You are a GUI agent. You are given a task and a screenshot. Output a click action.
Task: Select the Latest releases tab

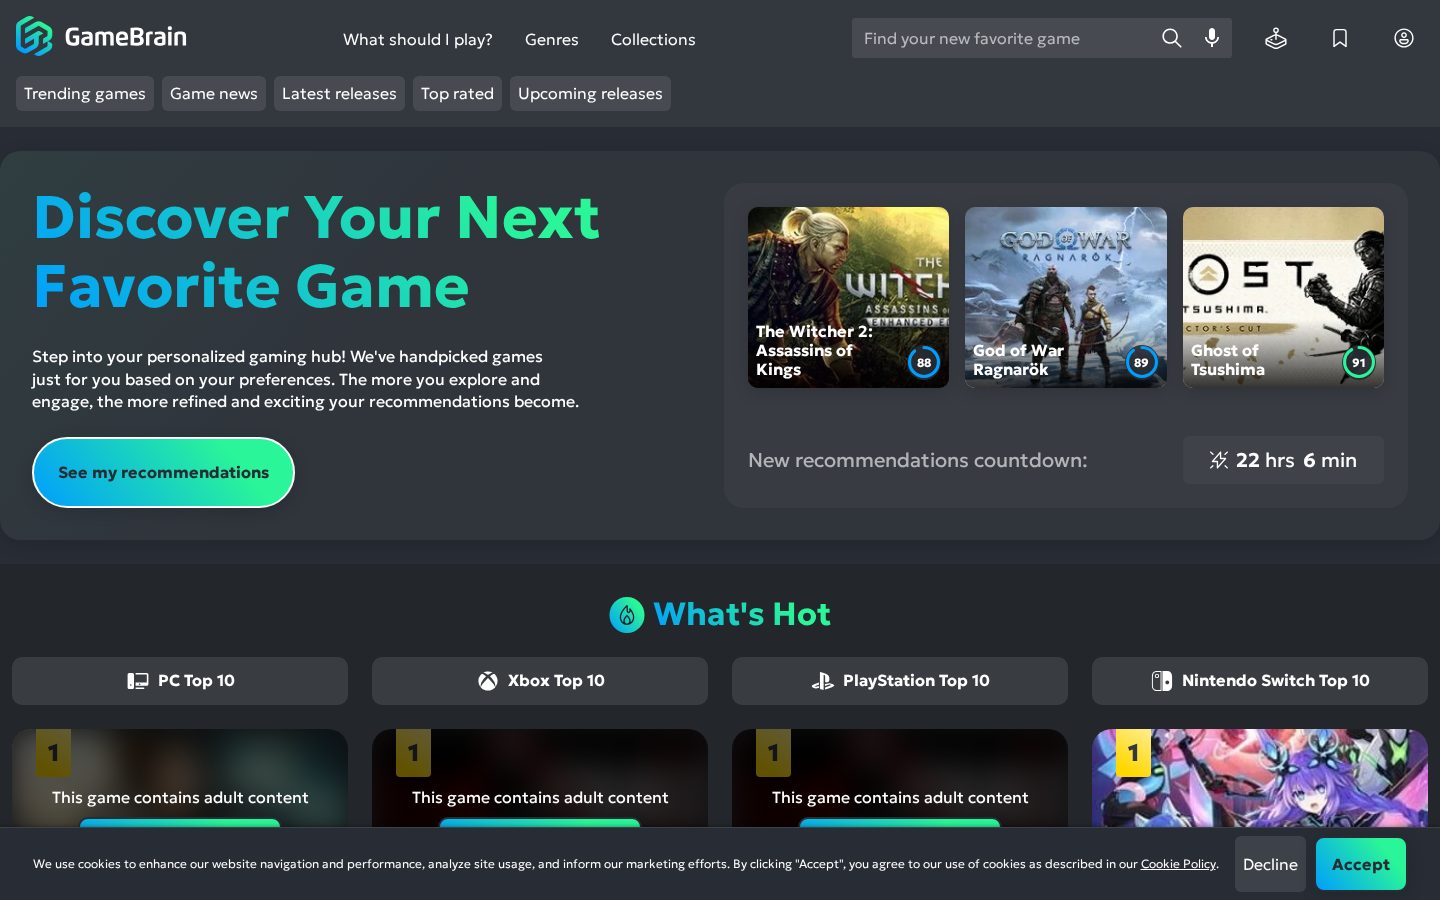pyautogui.click(x=339, y=93)
